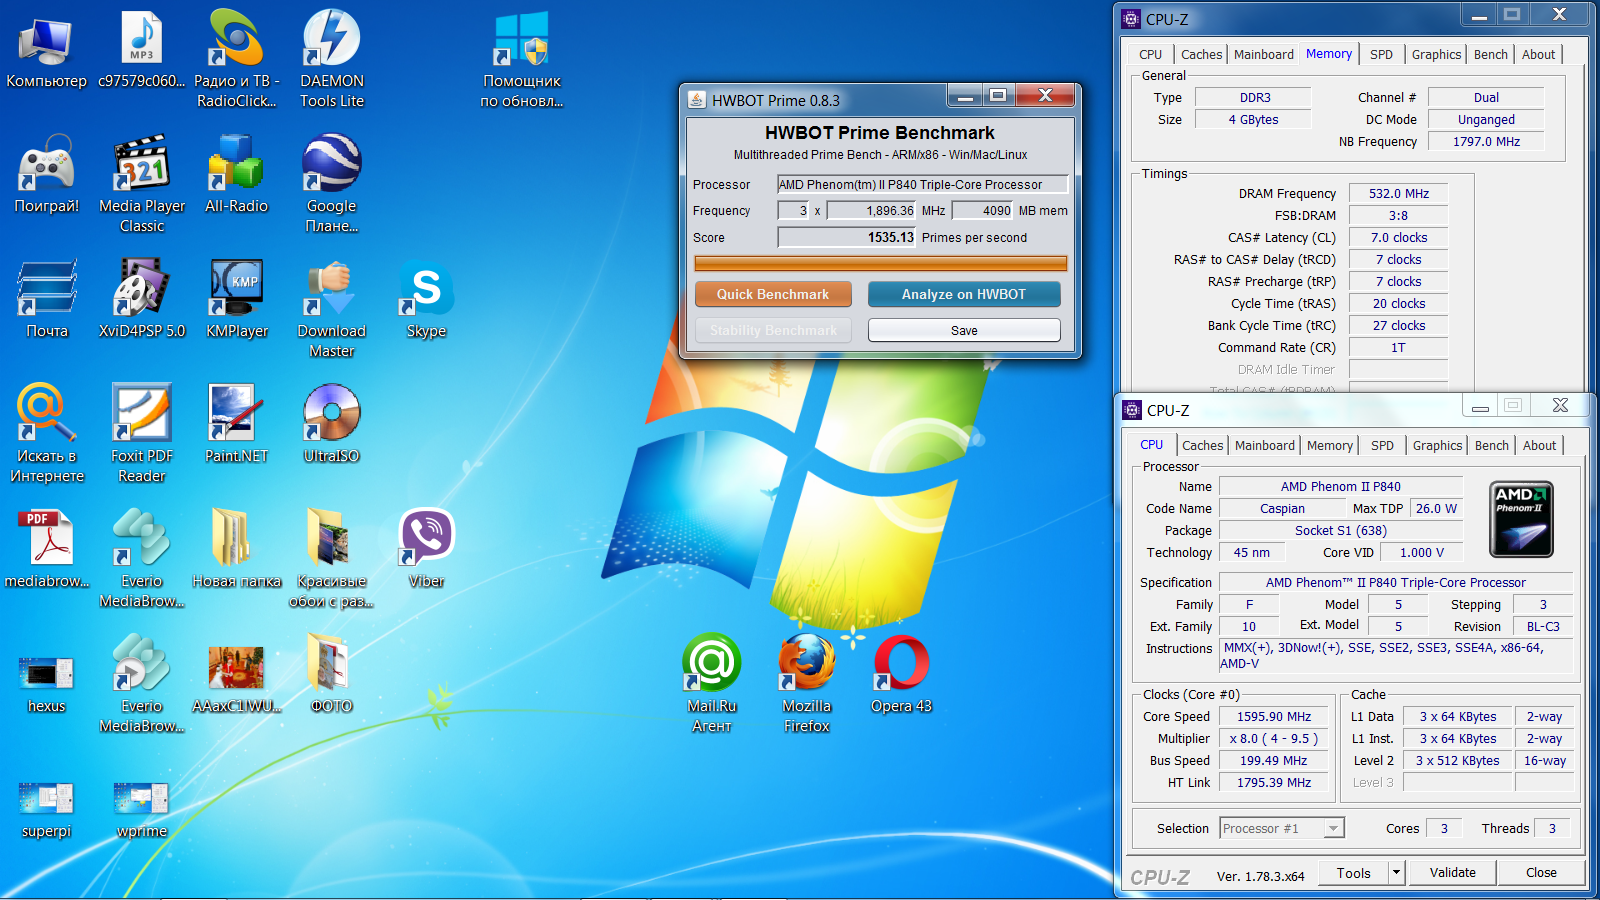The height and width of the screenshot is (900, 1600).
Task: Click the DRAM Frequency 532.0 MHz value
Action: point(1398,193)
